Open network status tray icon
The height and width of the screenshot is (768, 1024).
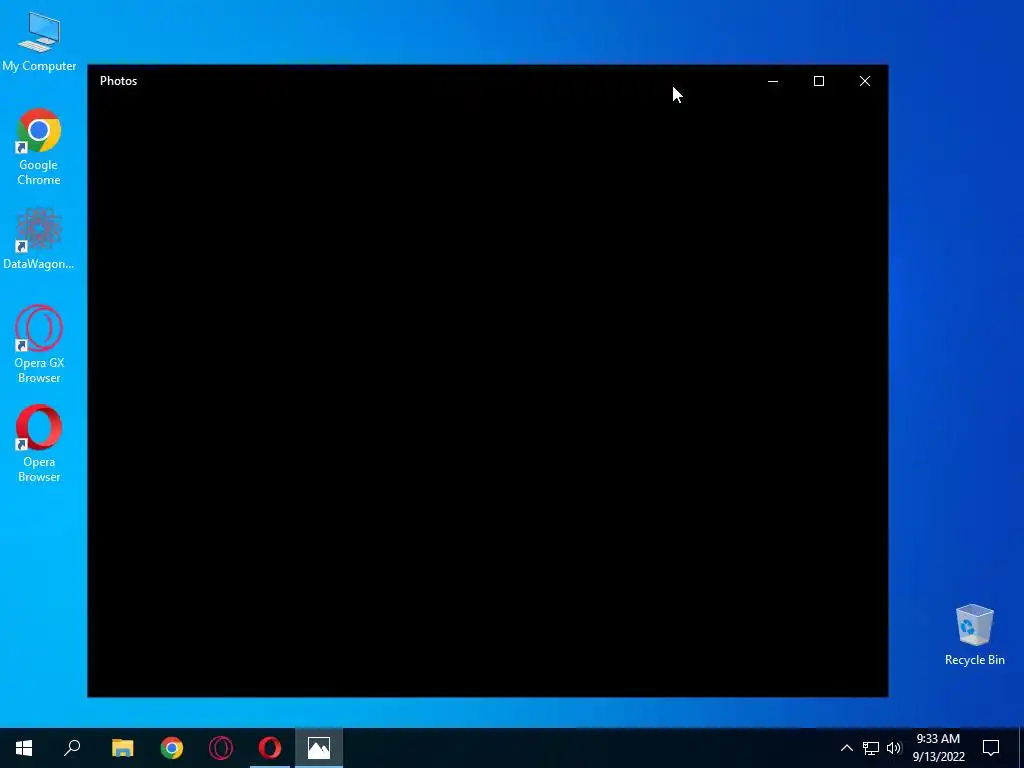pos(871,748)
